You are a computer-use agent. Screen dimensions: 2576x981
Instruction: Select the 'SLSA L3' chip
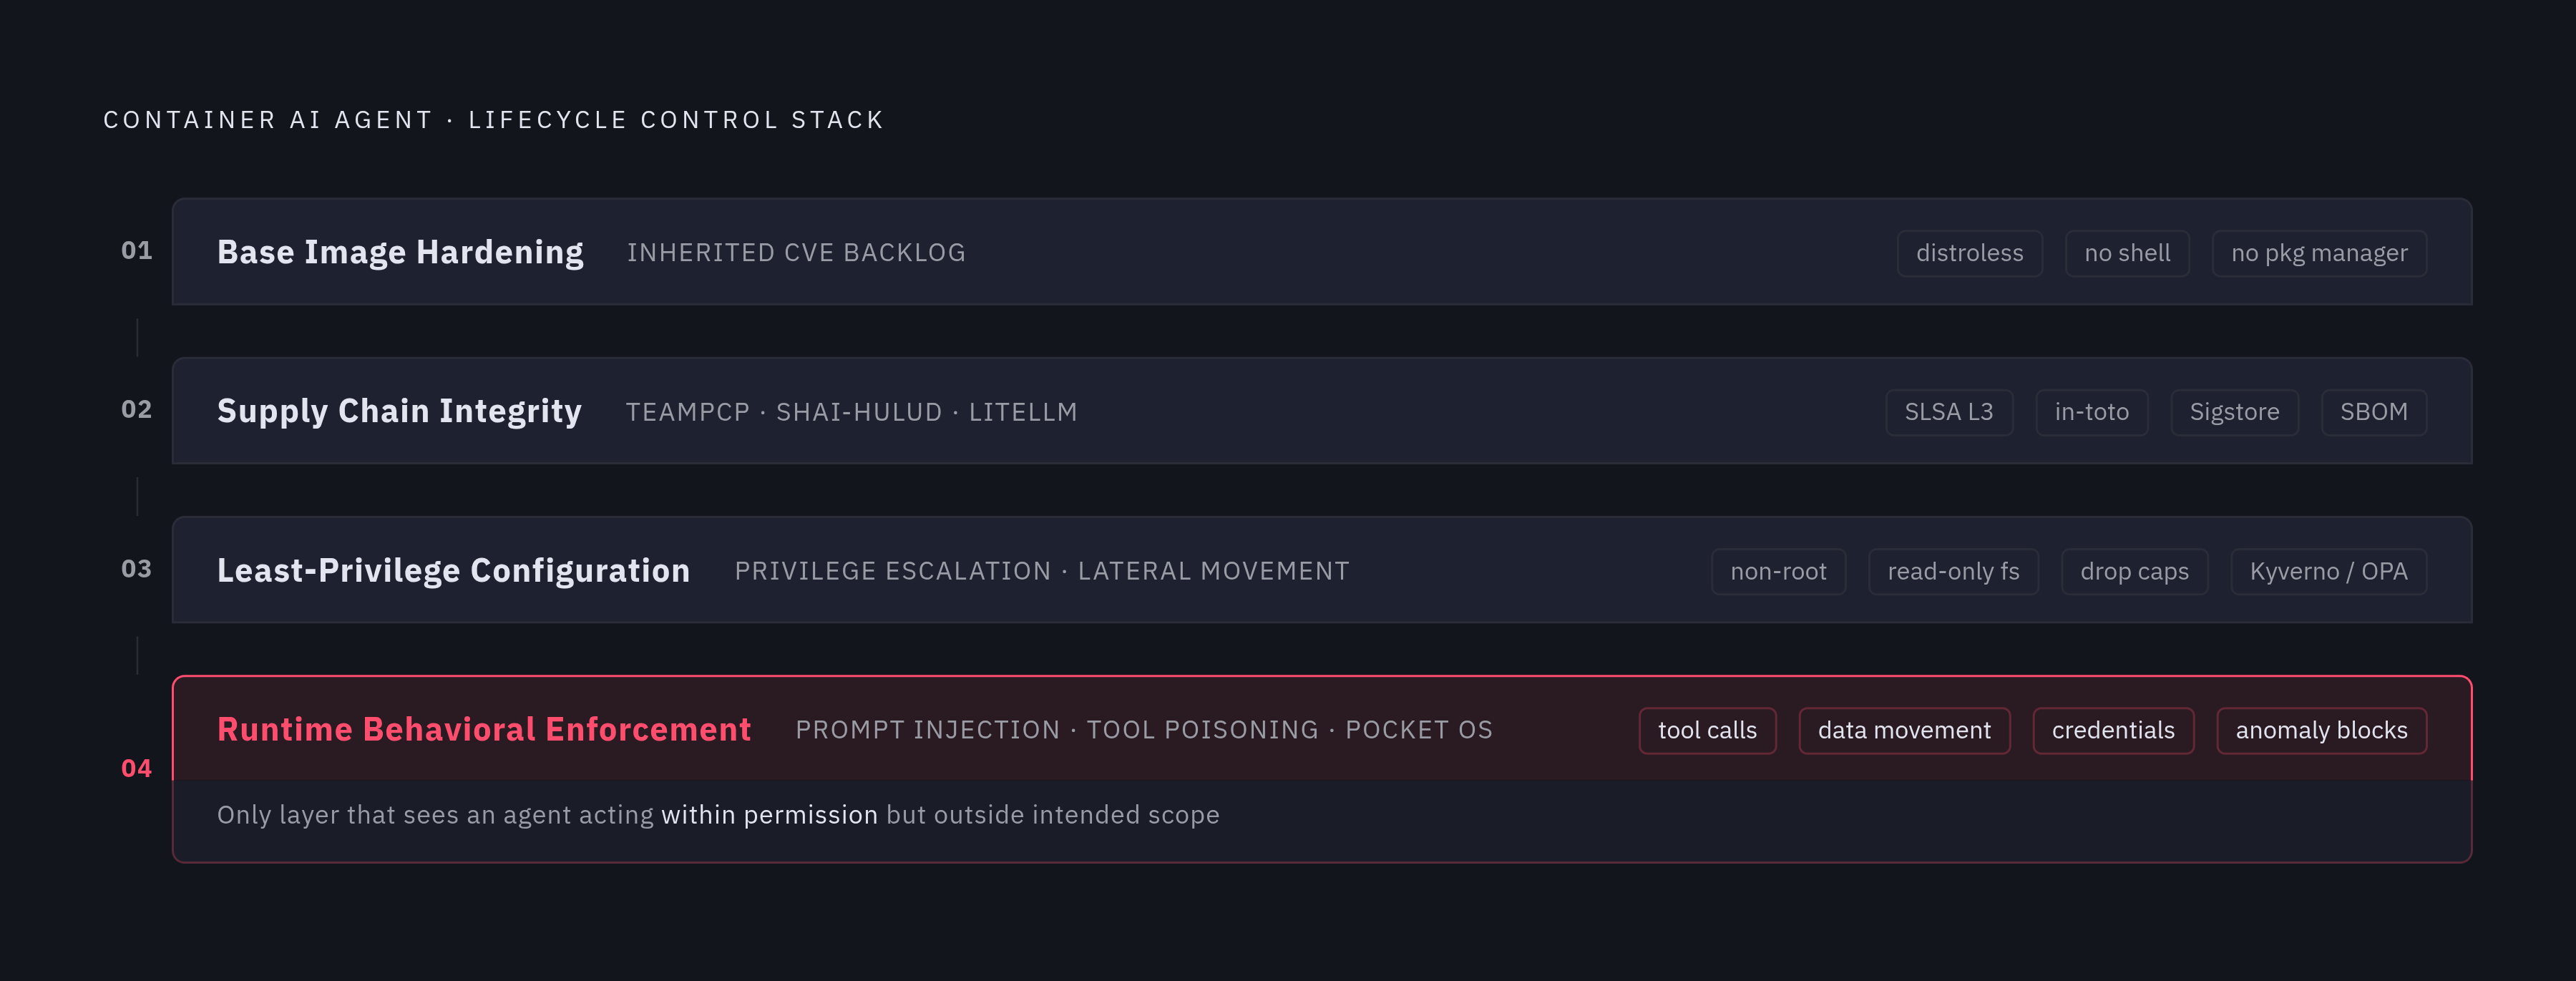coord(1948,412)
